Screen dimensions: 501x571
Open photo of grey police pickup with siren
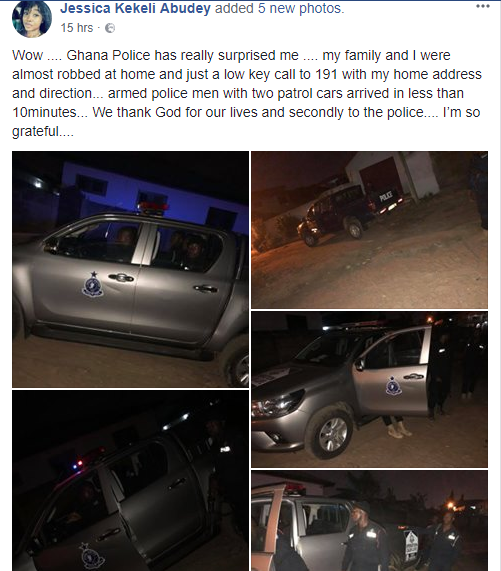[130, 269]
